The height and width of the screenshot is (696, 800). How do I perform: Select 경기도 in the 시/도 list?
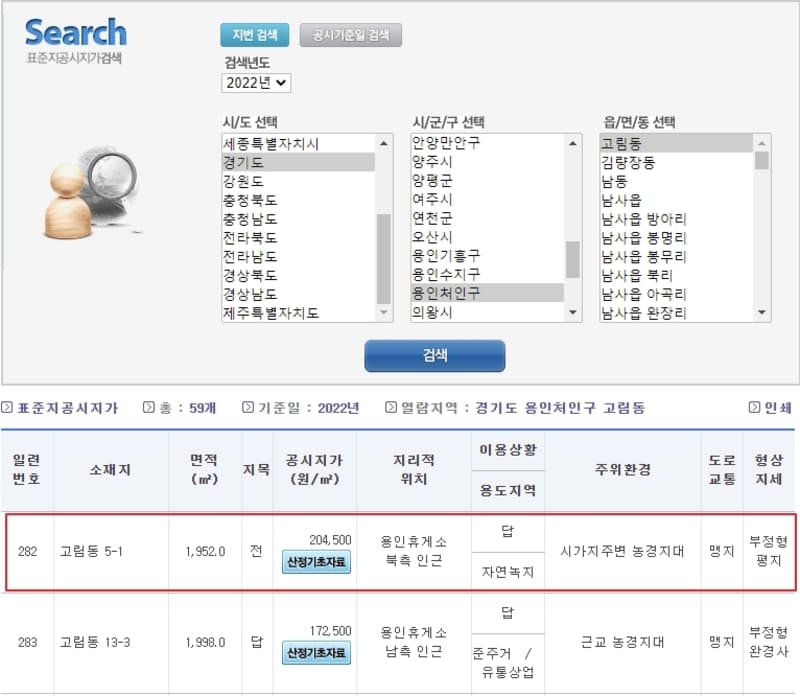pyautogui.click(x=298, y=162)
